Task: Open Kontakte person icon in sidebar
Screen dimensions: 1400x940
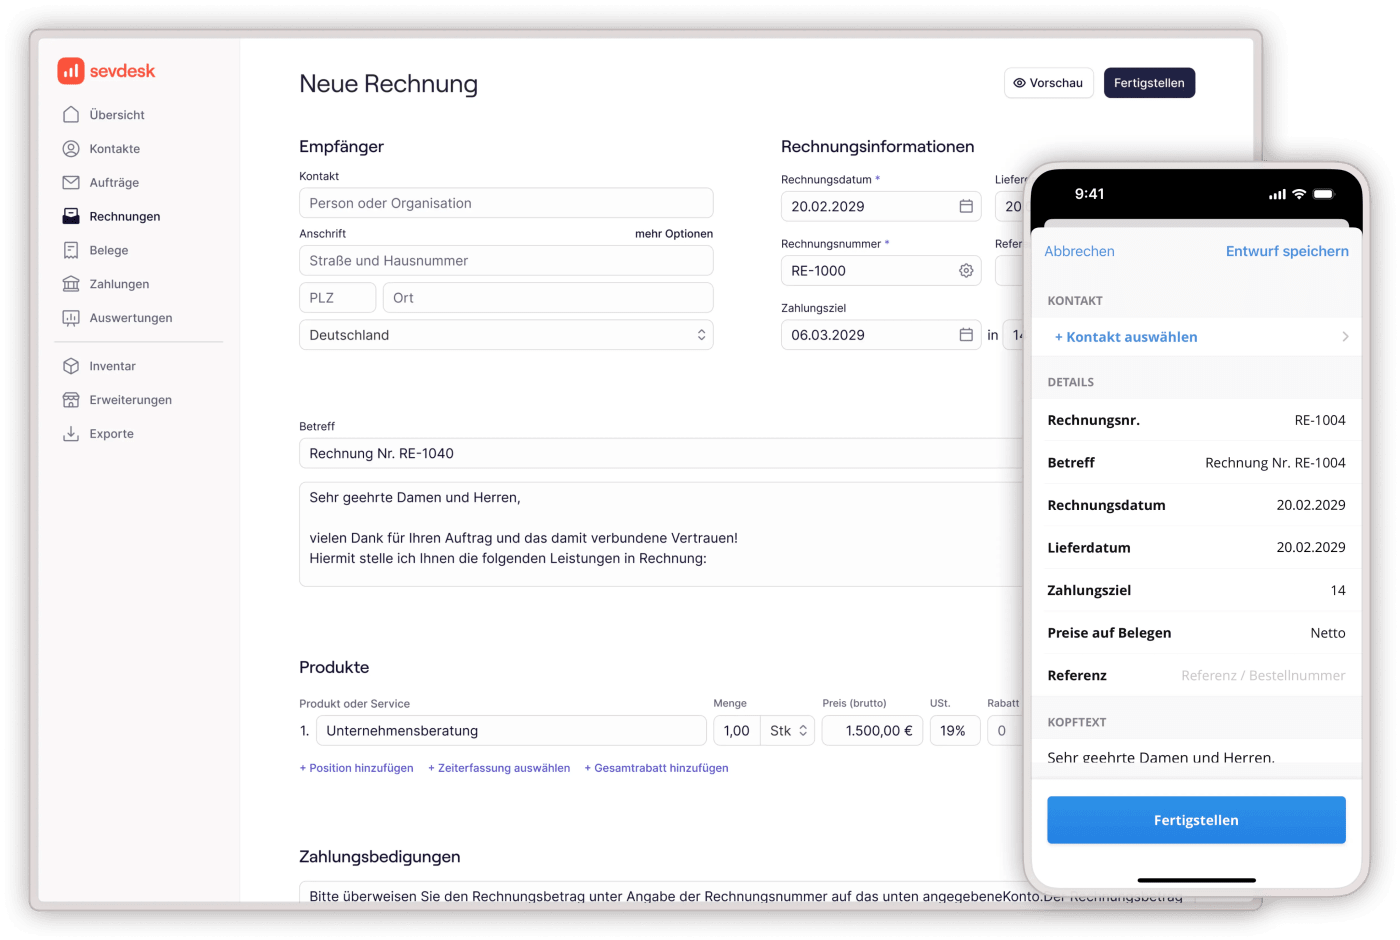Action: point(71,148)
